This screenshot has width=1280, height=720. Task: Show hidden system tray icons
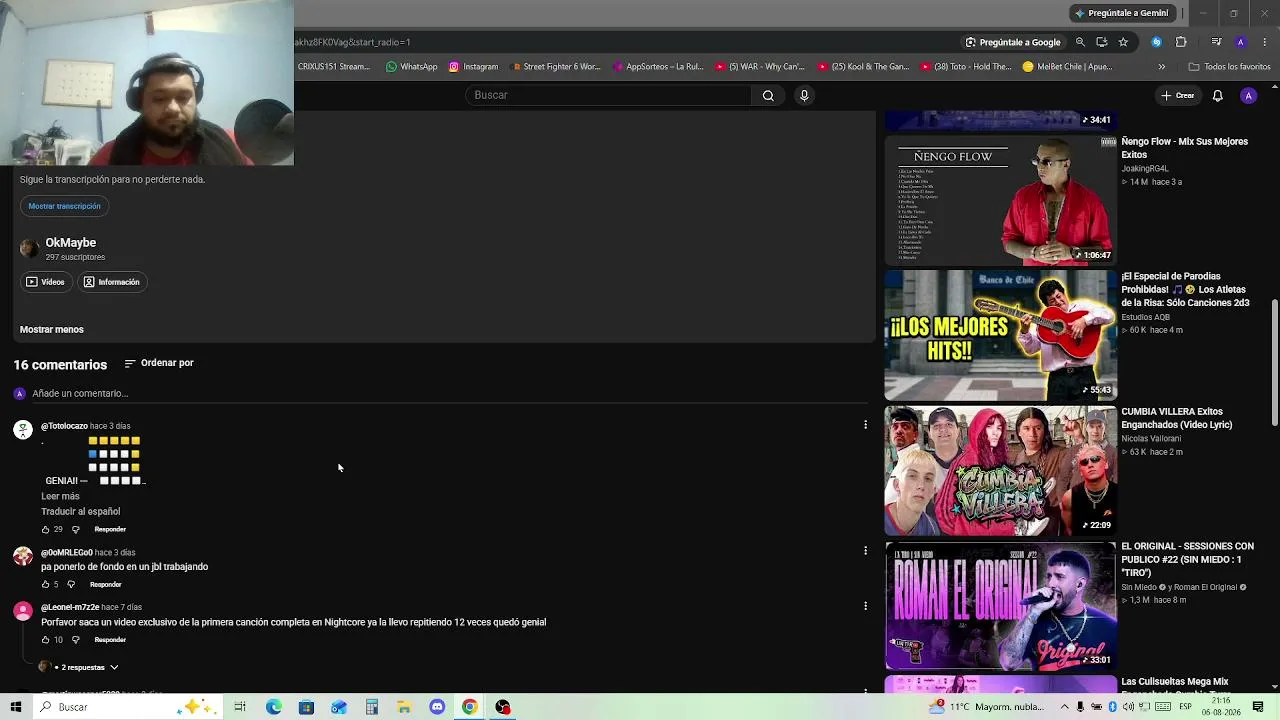click(x=1064, y=707)
